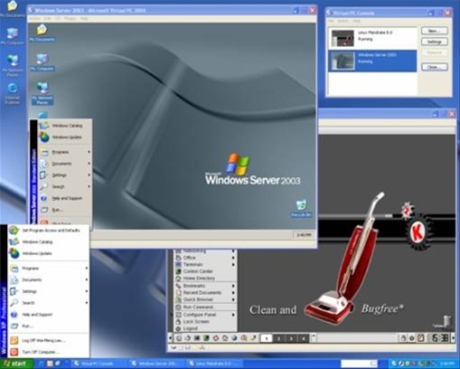
Task: Expand Settings in the XP start menu
Action: coord(48,291)
